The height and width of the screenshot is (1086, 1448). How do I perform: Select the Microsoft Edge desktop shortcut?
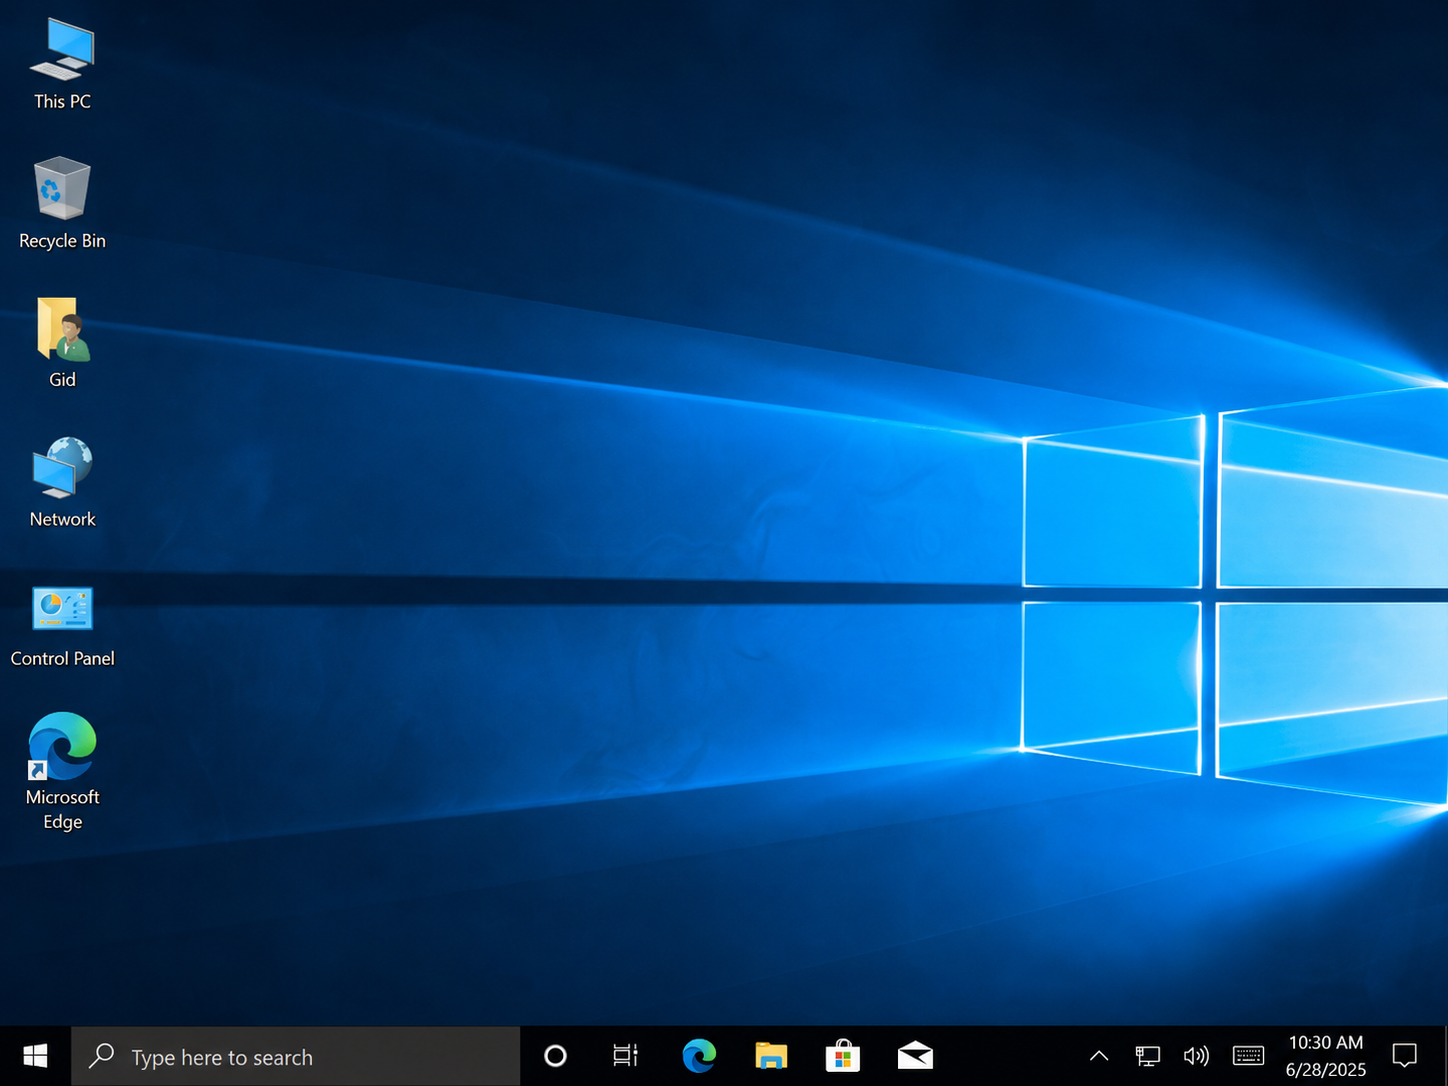point(62,771)
